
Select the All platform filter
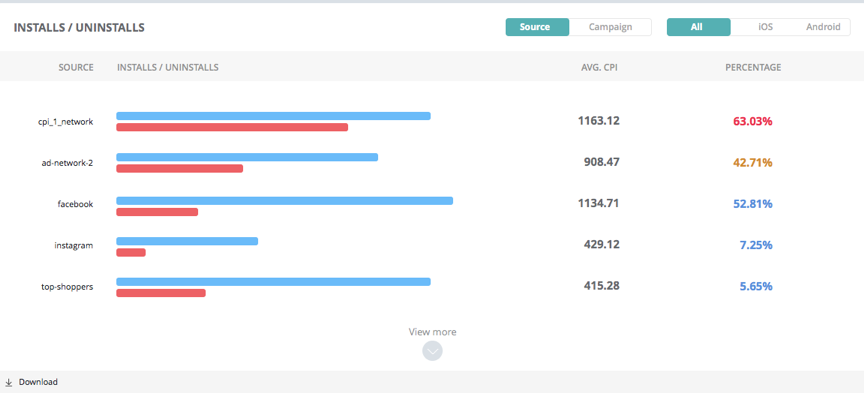699,27
